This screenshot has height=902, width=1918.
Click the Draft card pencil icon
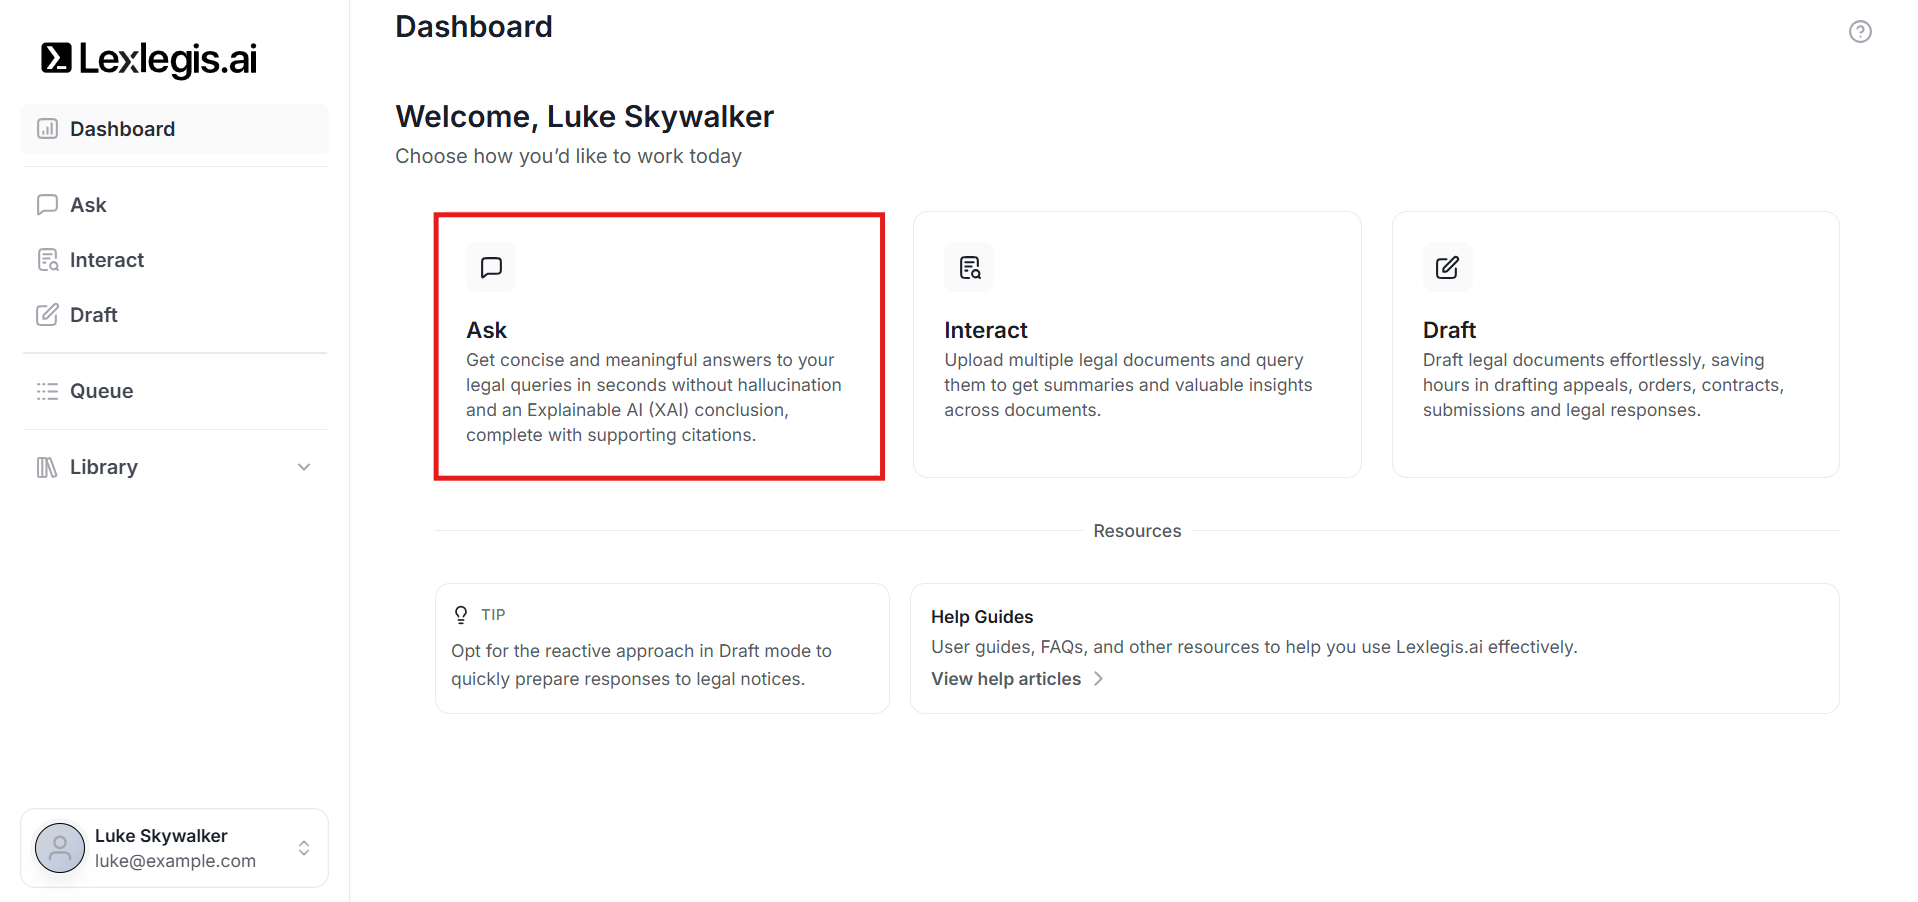pyautogui.click(x=1447, y=267)
